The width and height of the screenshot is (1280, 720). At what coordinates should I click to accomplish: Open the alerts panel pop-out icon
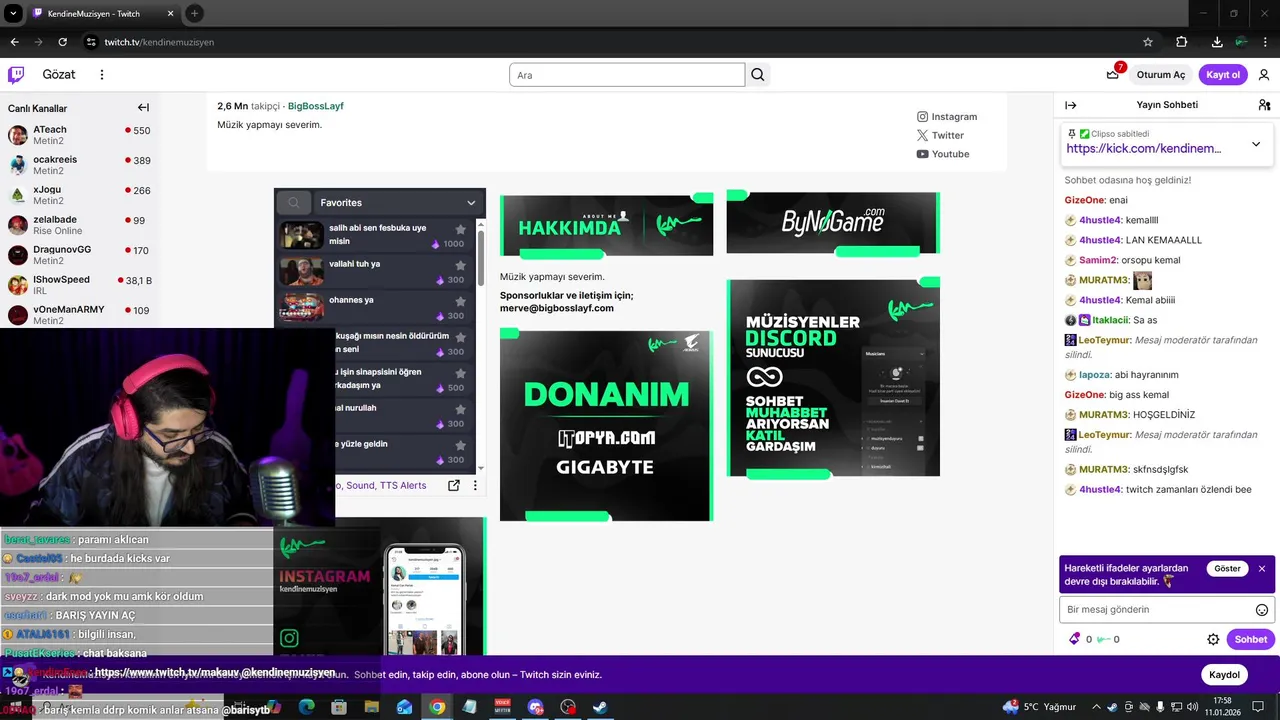point(453,485)
